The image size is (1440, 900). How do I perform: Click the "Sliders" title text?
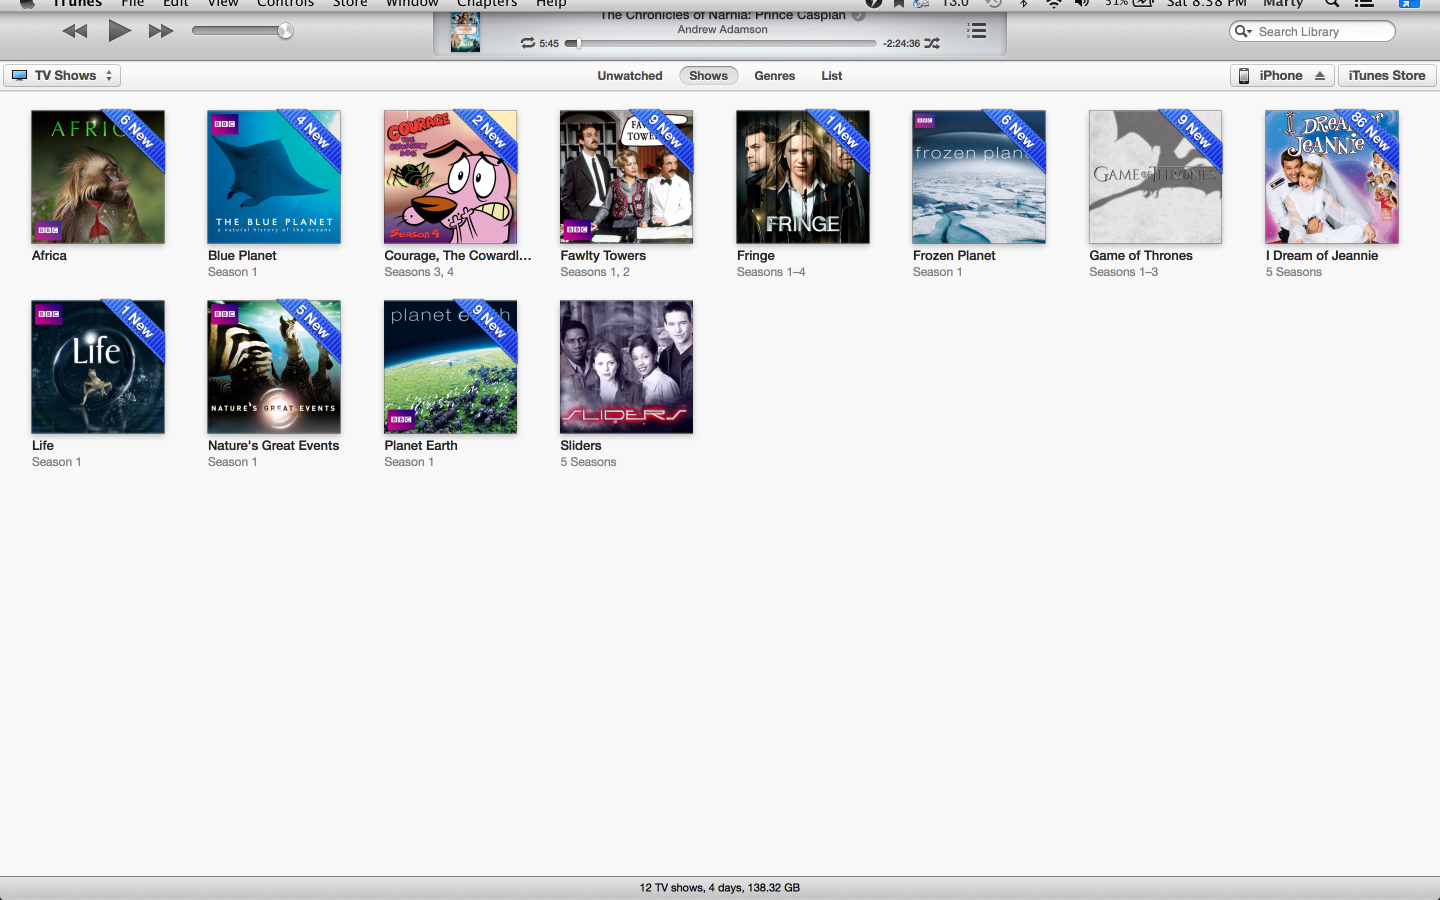581,446
